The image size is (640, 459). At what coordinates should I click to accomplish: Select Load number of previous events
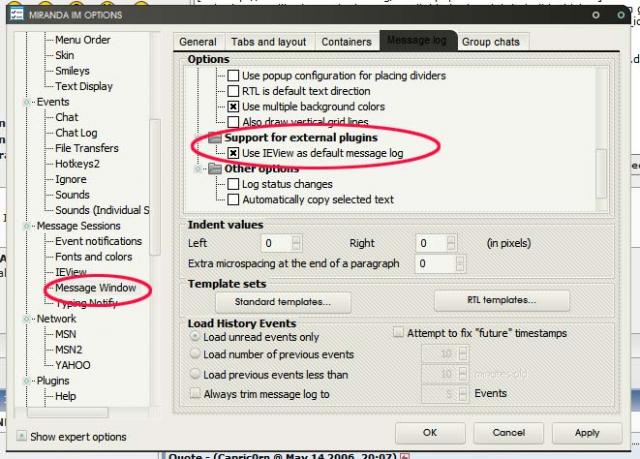[x=195, y=354]
